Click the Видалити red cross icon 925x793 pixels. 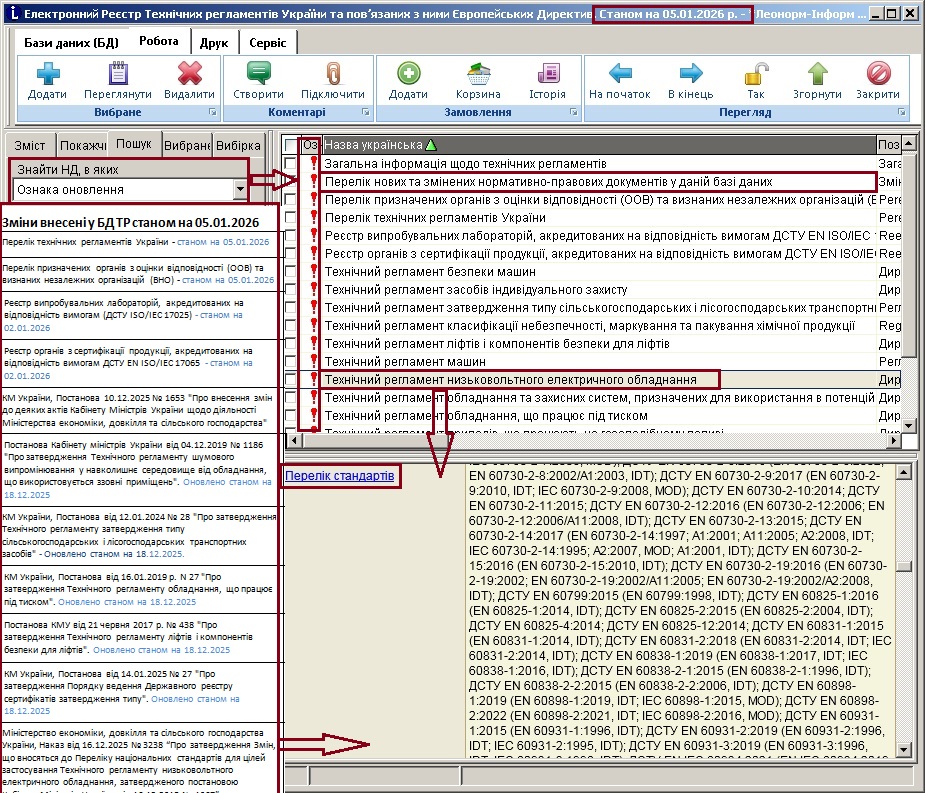point(189,74)
